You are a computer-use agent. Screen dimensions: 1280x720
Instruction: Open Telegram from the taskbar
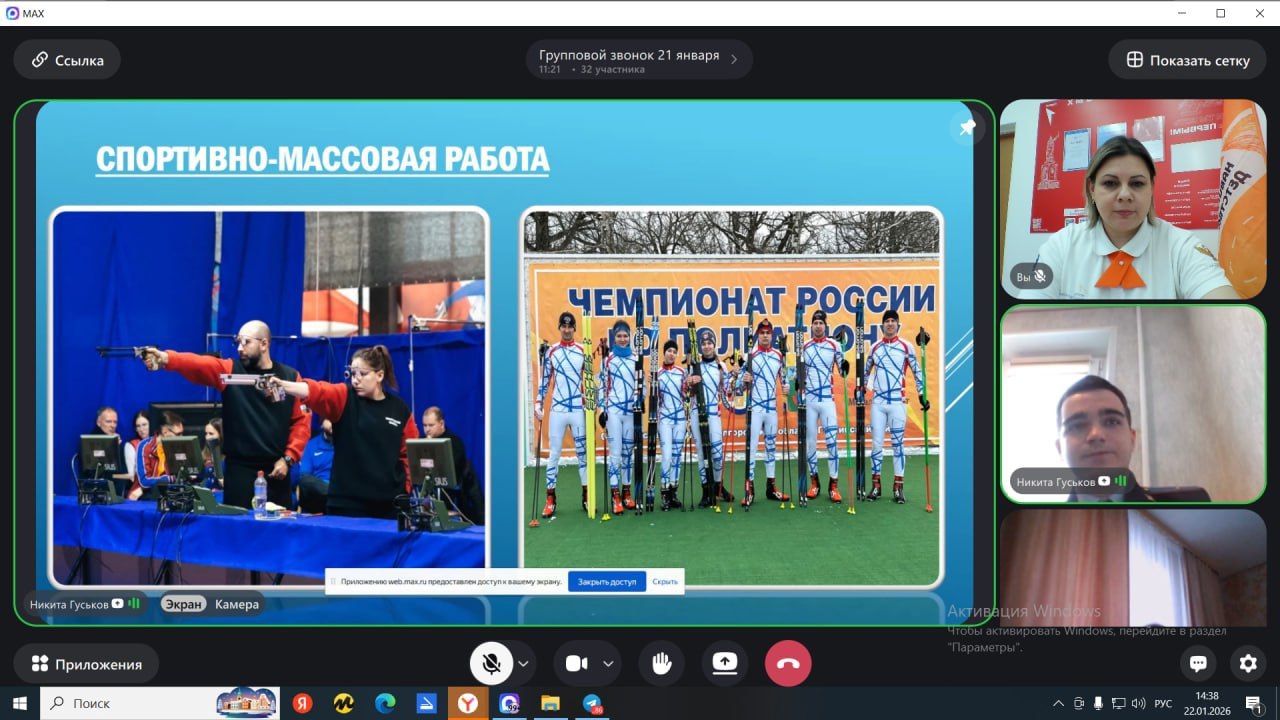coord(592,703)
